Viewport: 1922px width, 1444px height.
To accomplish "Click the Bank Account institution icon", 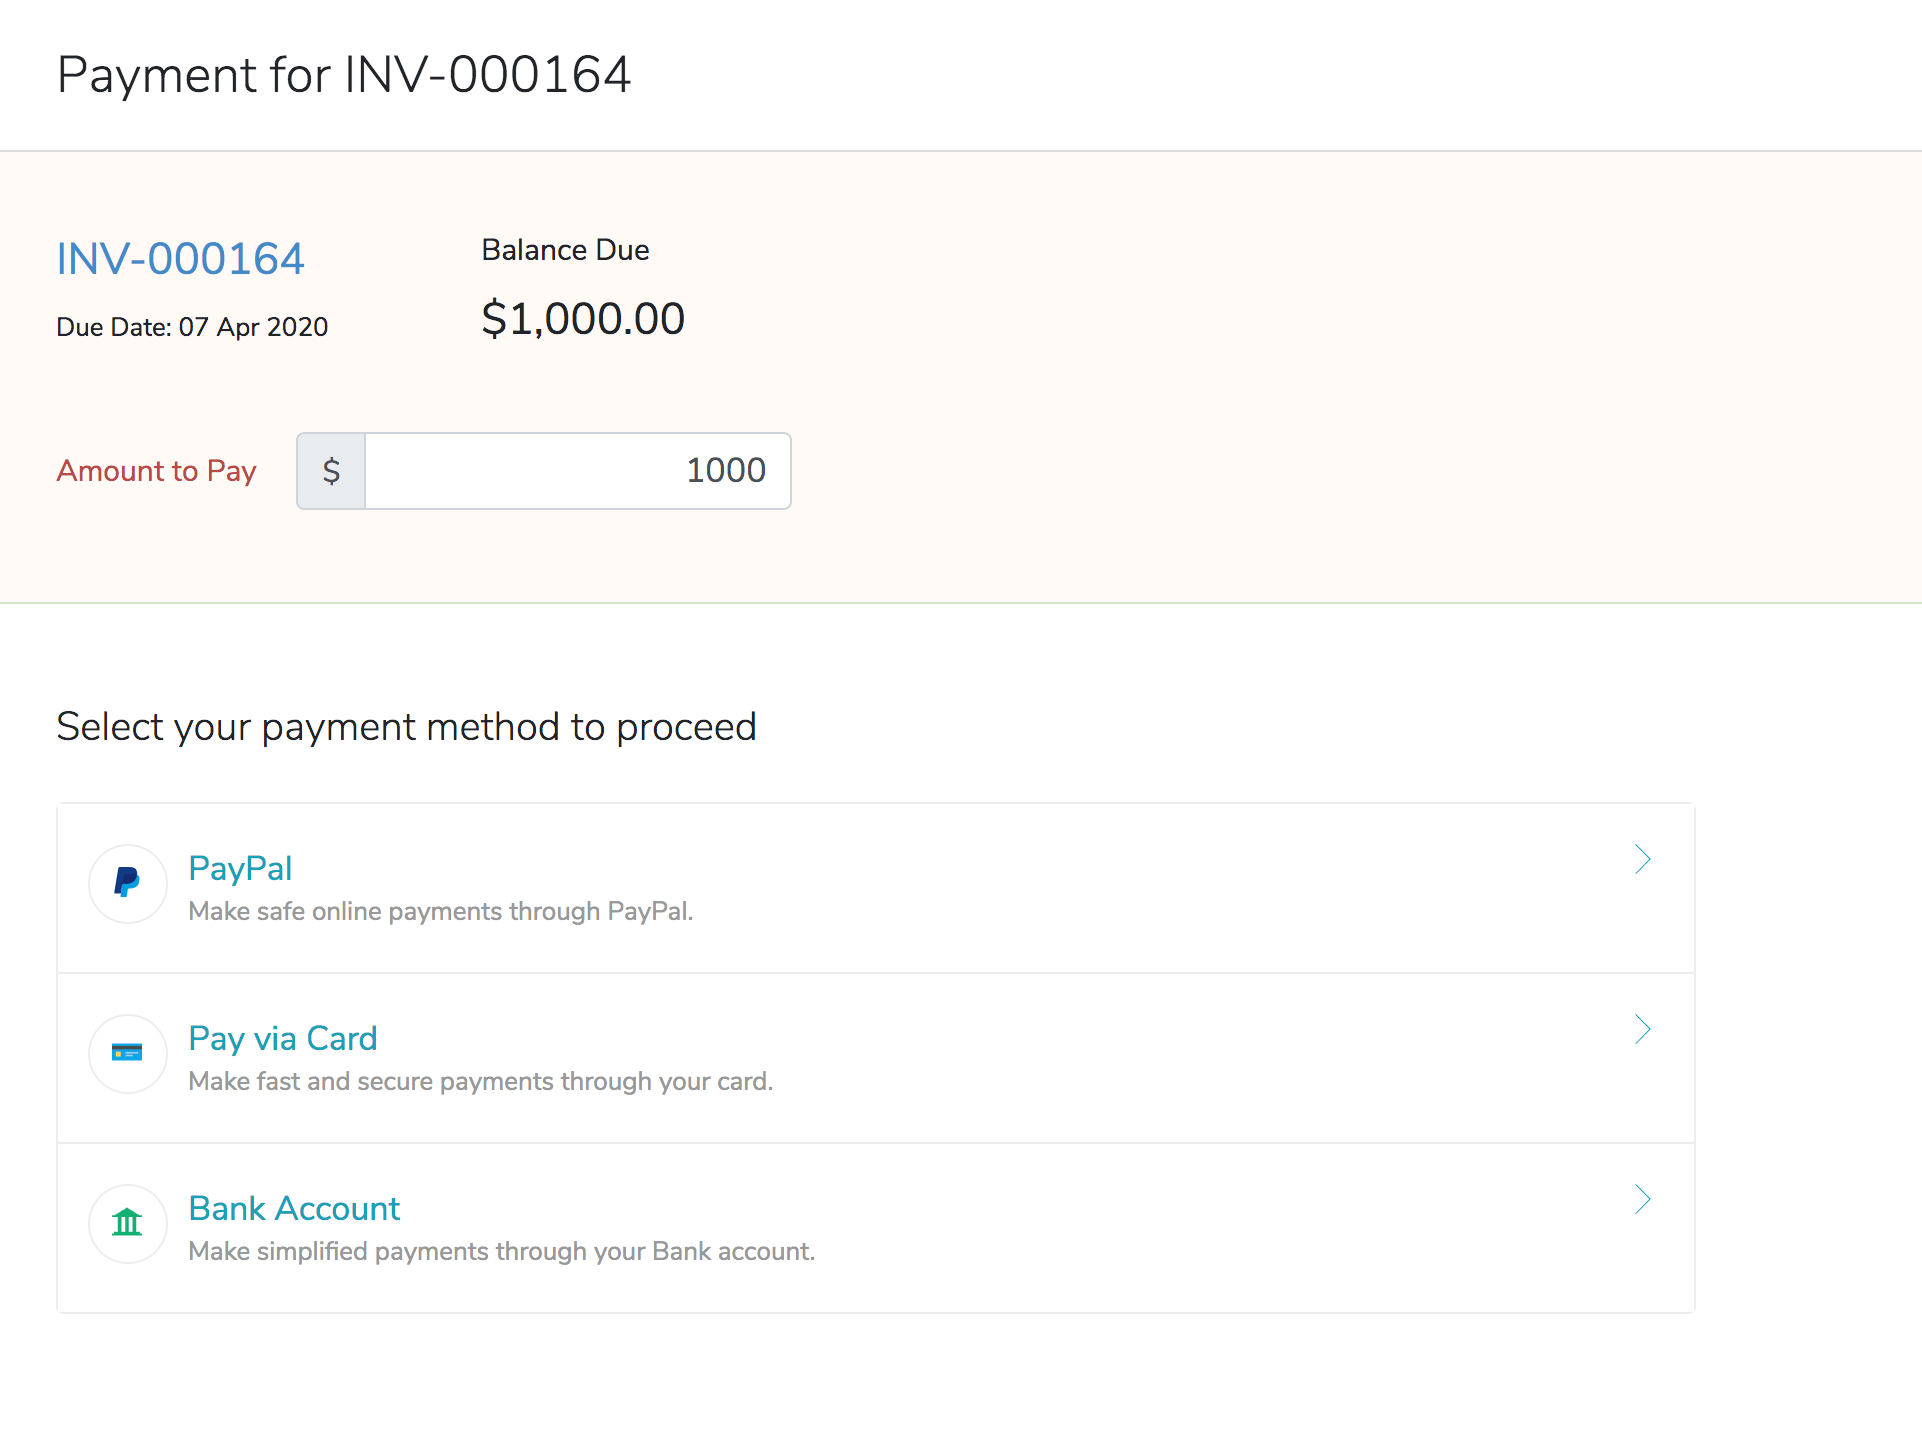I will tap(127, 1223).
